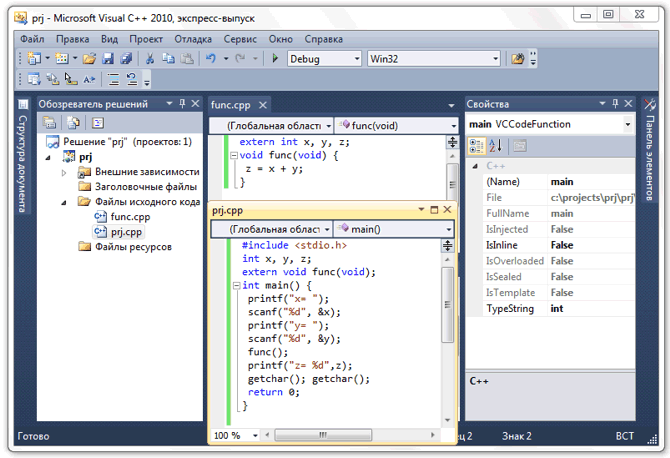Select the IsInline property row
Image resolution: width=670 pixels, height=458 pixels.
pos(559,245)
